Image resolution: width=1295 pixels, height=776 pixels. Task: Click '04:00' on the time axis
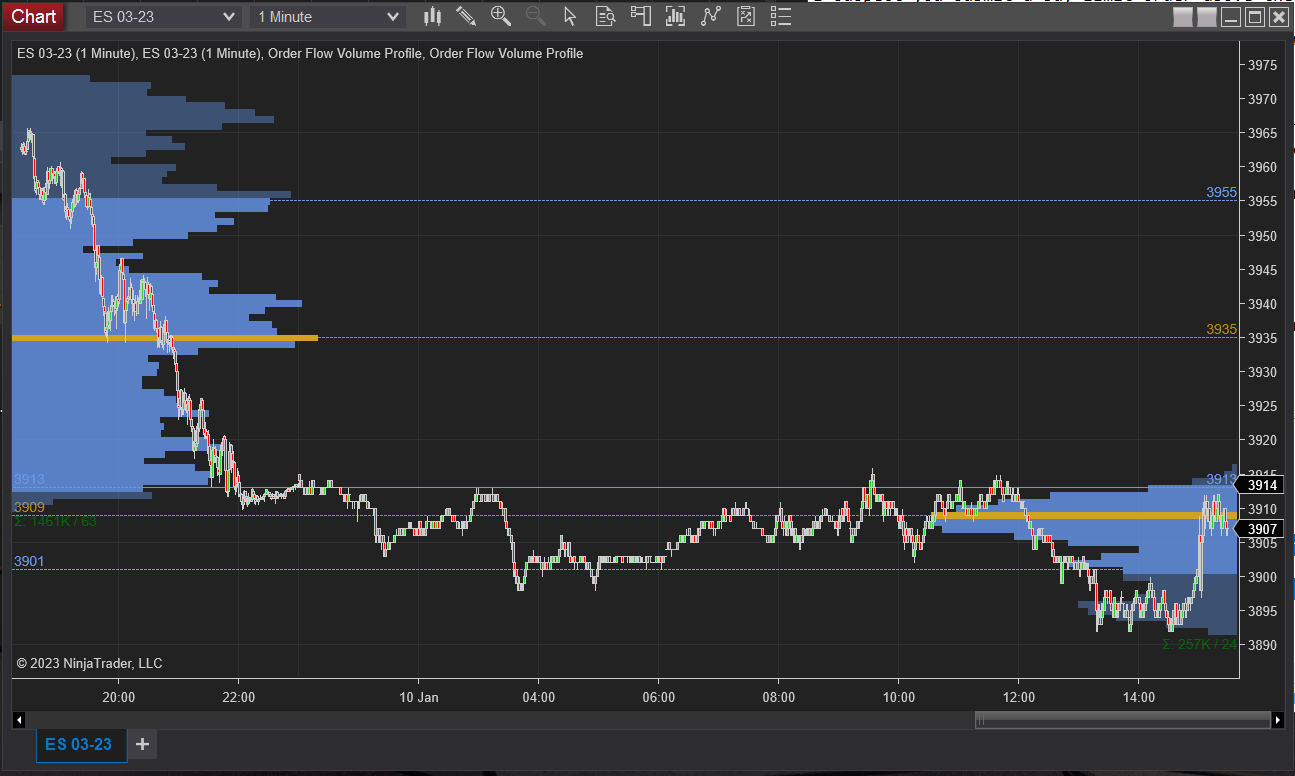point(538,697)
